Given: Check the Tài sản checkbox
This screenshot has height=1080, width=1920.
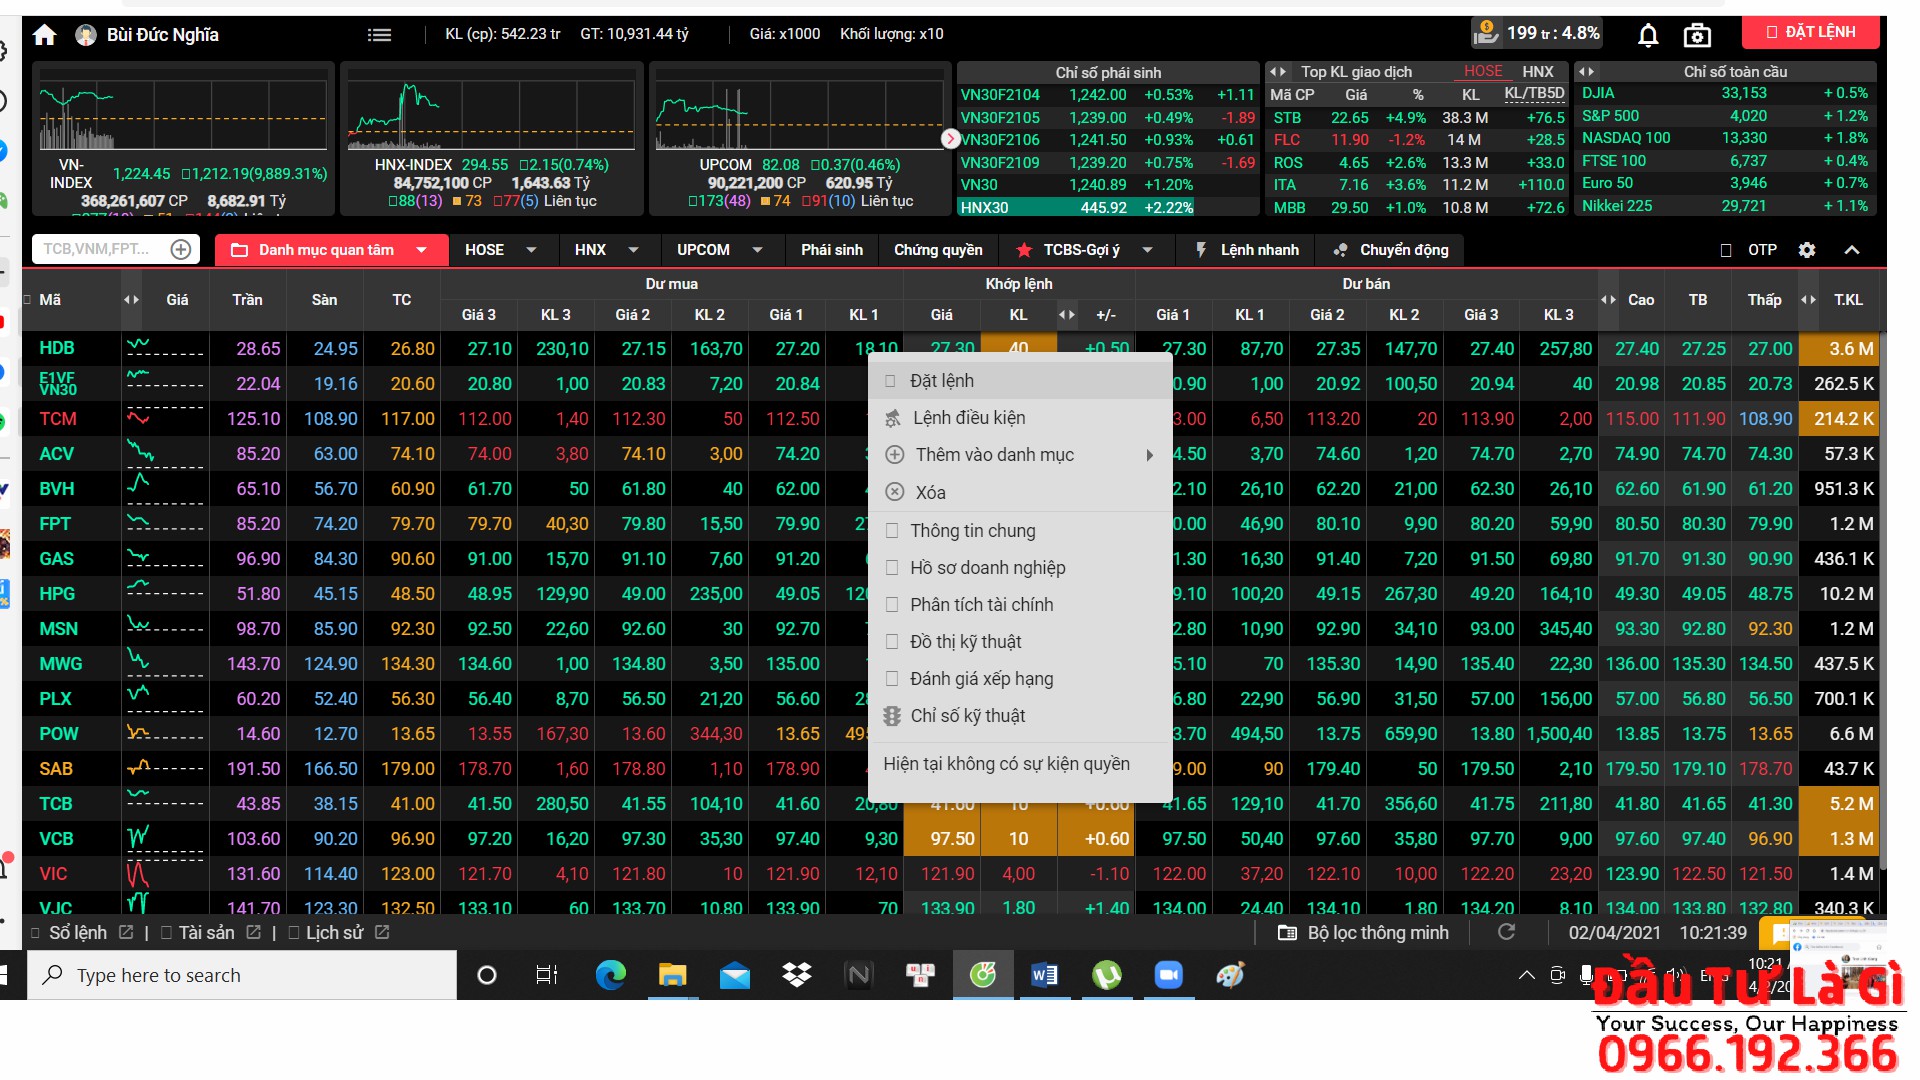Looking at the screenshot, I should pyautogui.click(x=167, y=933).
